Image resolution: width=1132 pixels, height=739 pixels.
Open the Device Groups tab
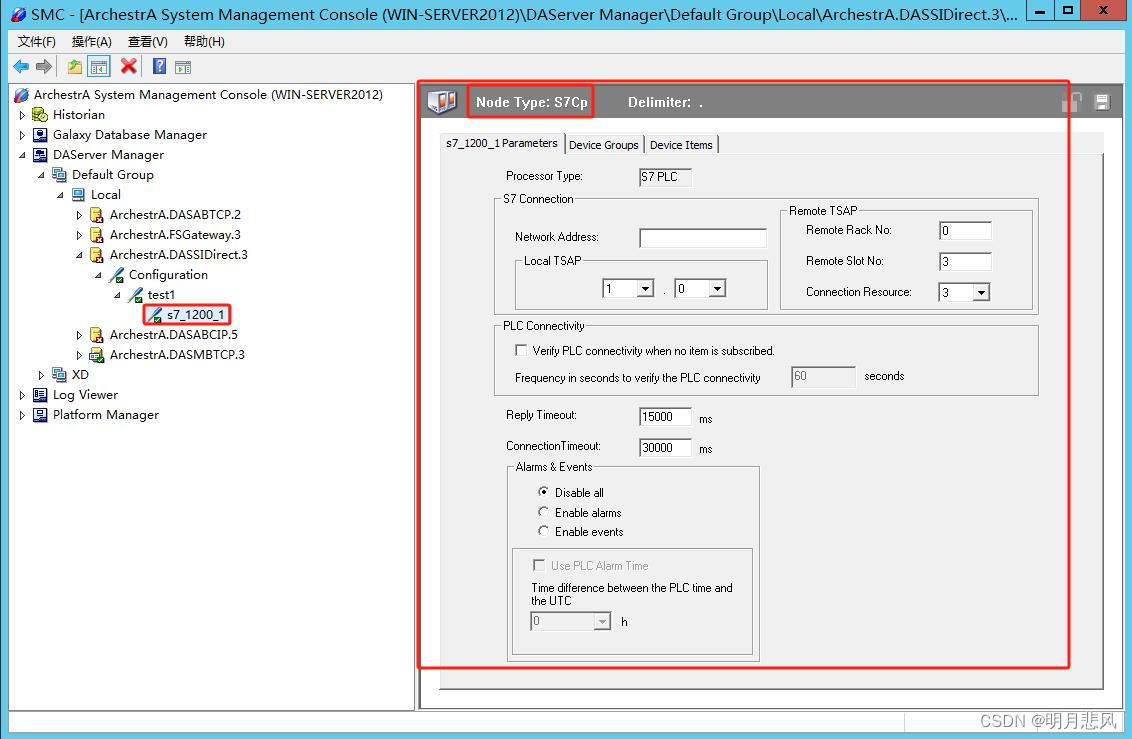[604, 144]
